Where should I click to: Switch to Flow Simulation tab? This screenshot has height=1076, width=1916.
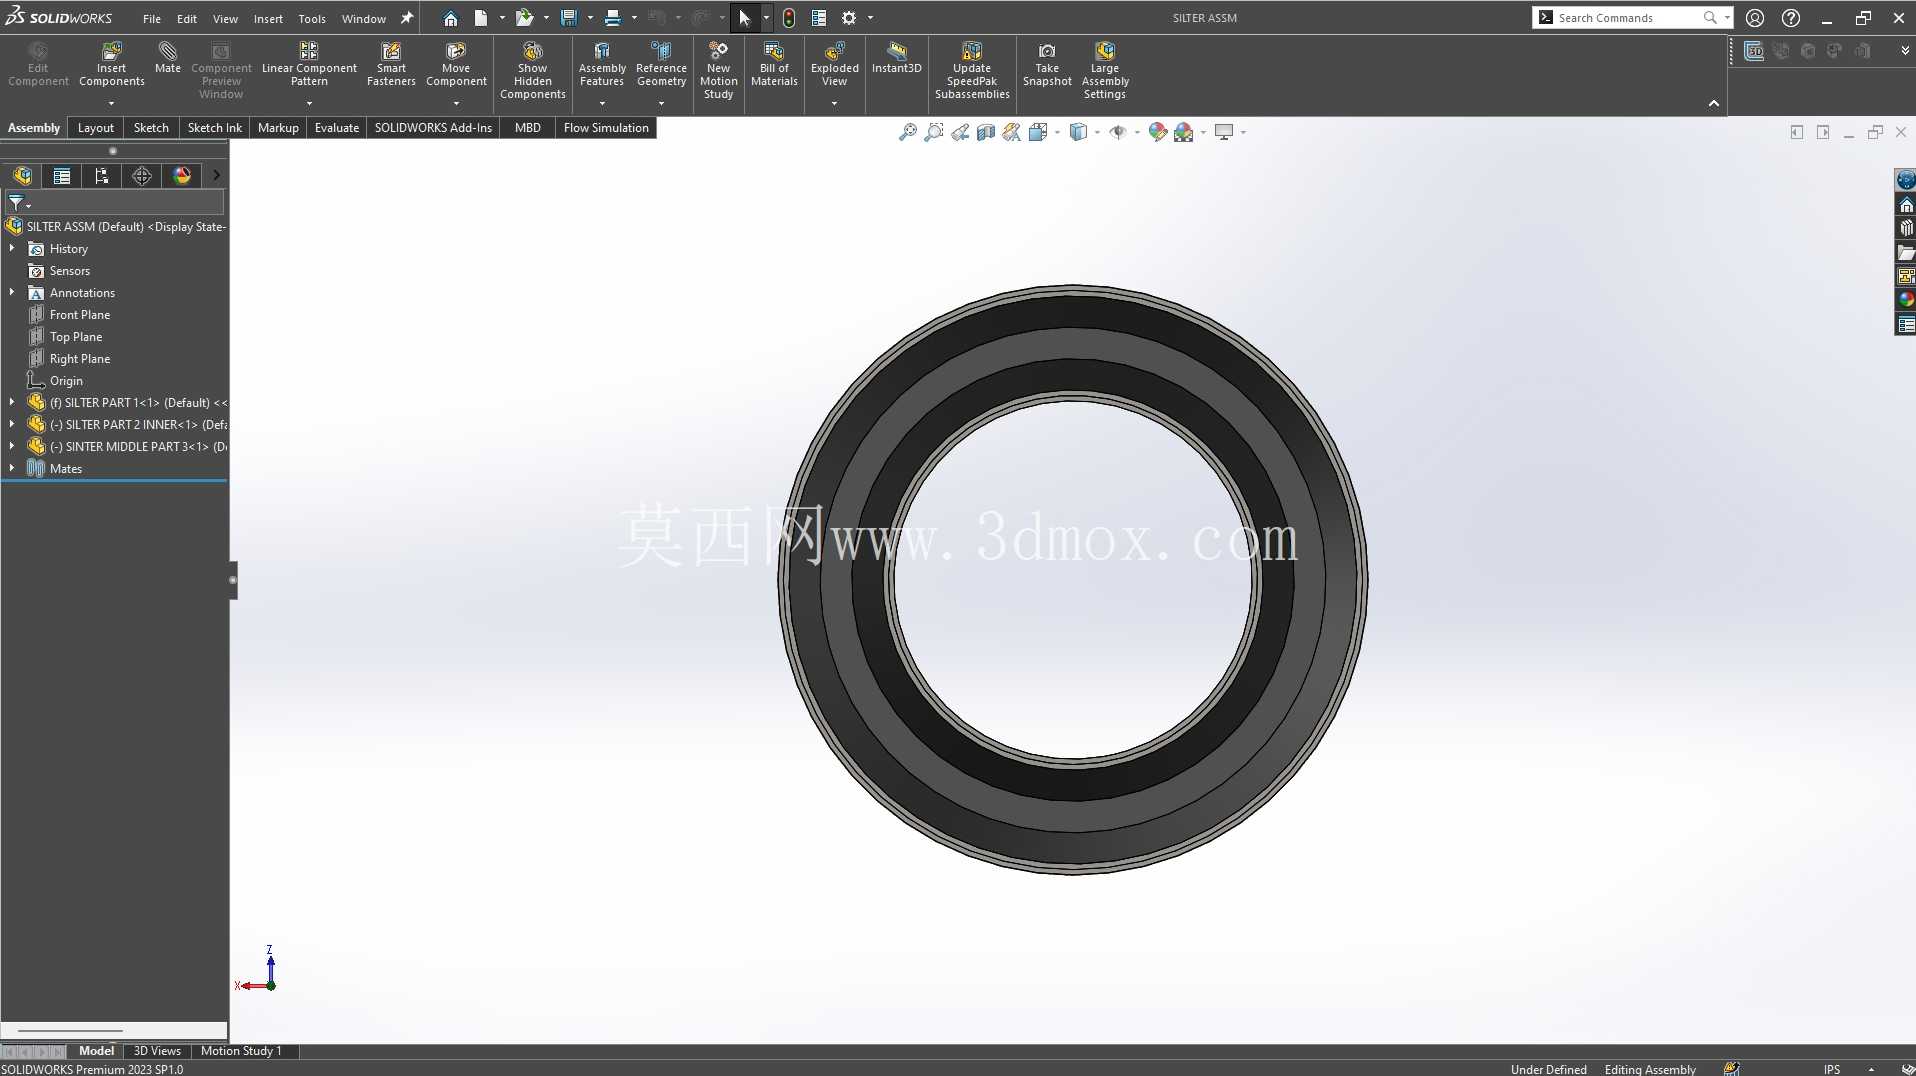pos(606,128)
